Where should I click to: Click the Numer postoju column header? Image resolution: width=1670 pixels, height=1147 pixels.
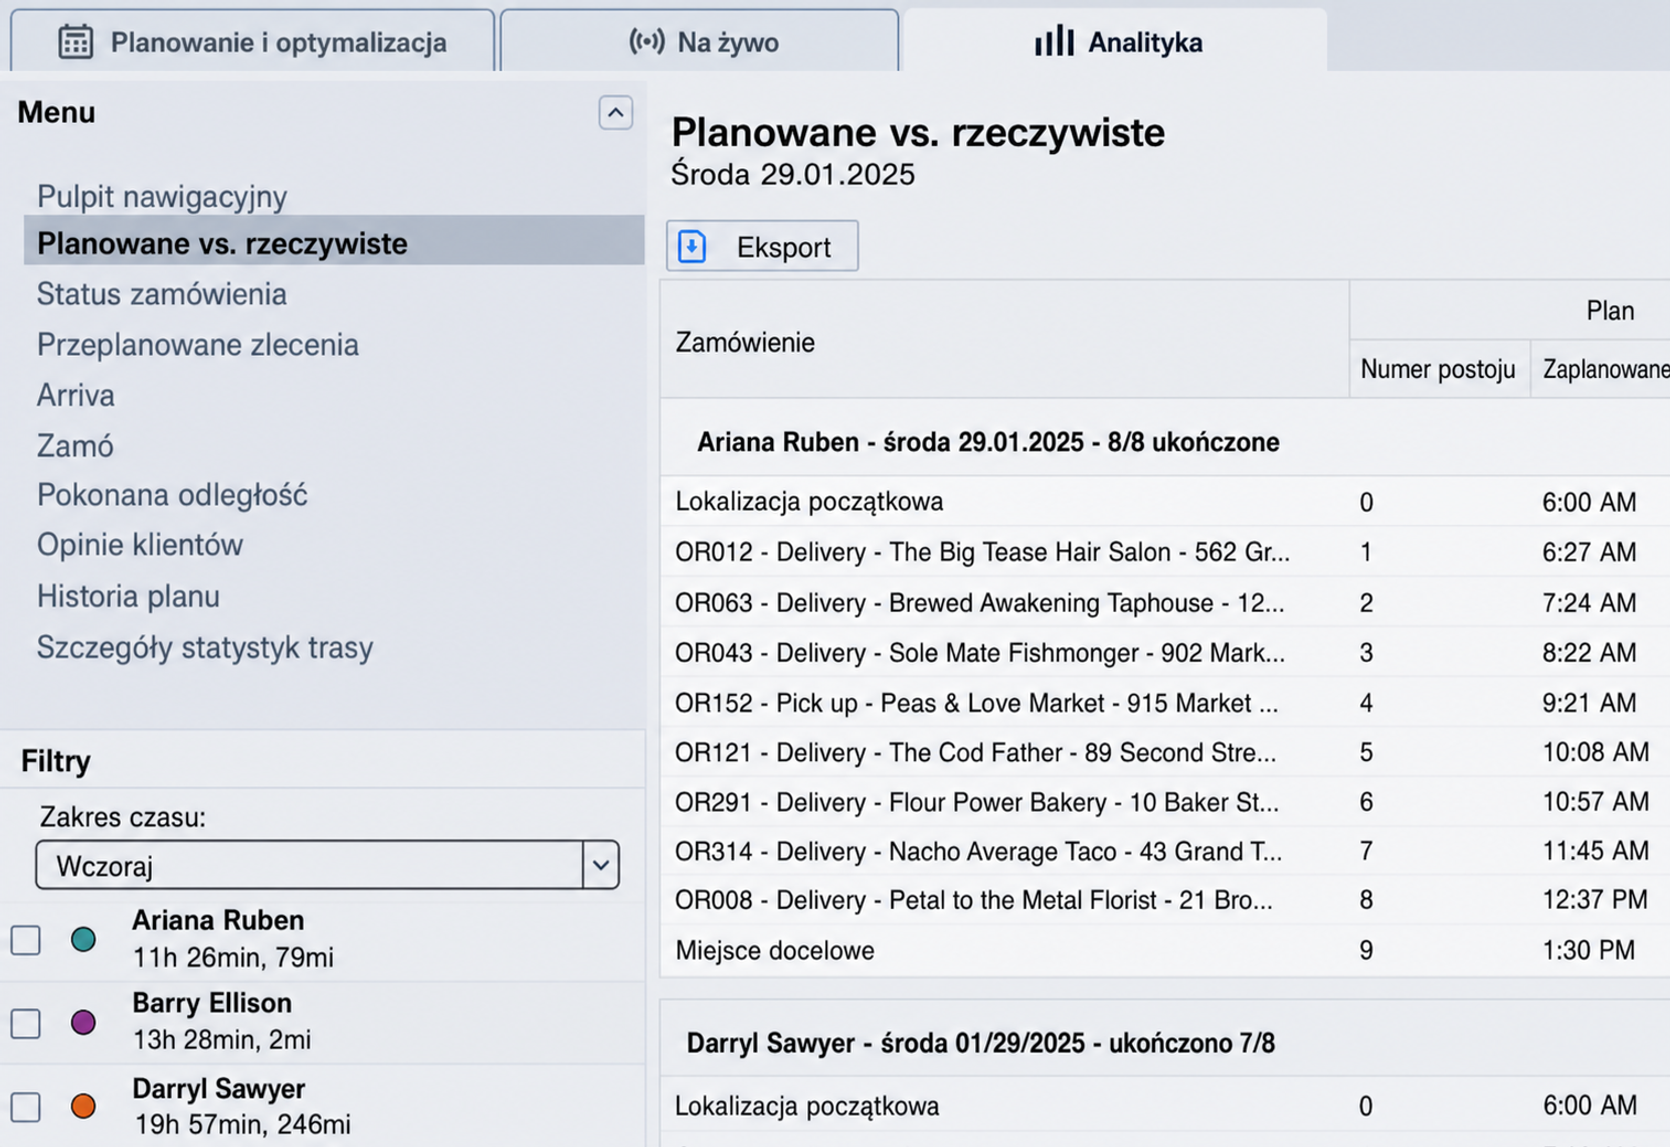tap(1438, 369)
